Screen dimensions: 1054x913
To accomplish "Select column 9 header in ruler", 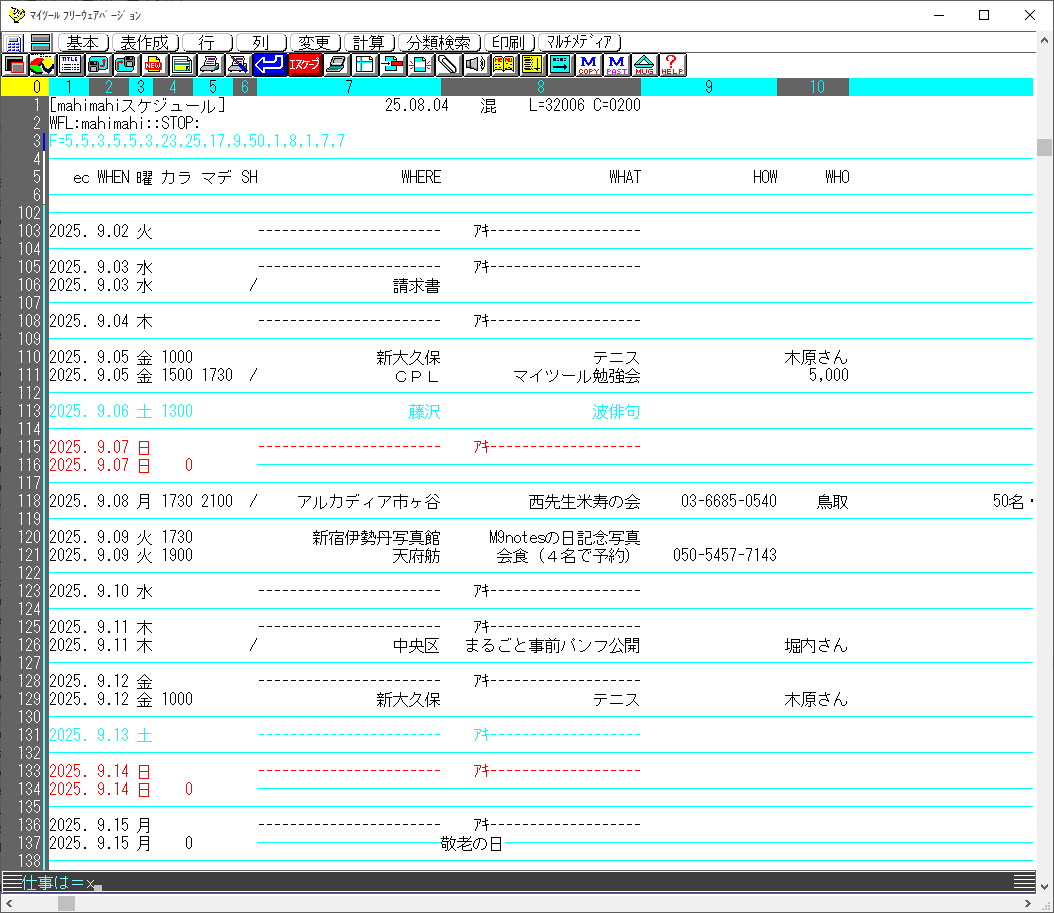I will click(x=708, y=87).
